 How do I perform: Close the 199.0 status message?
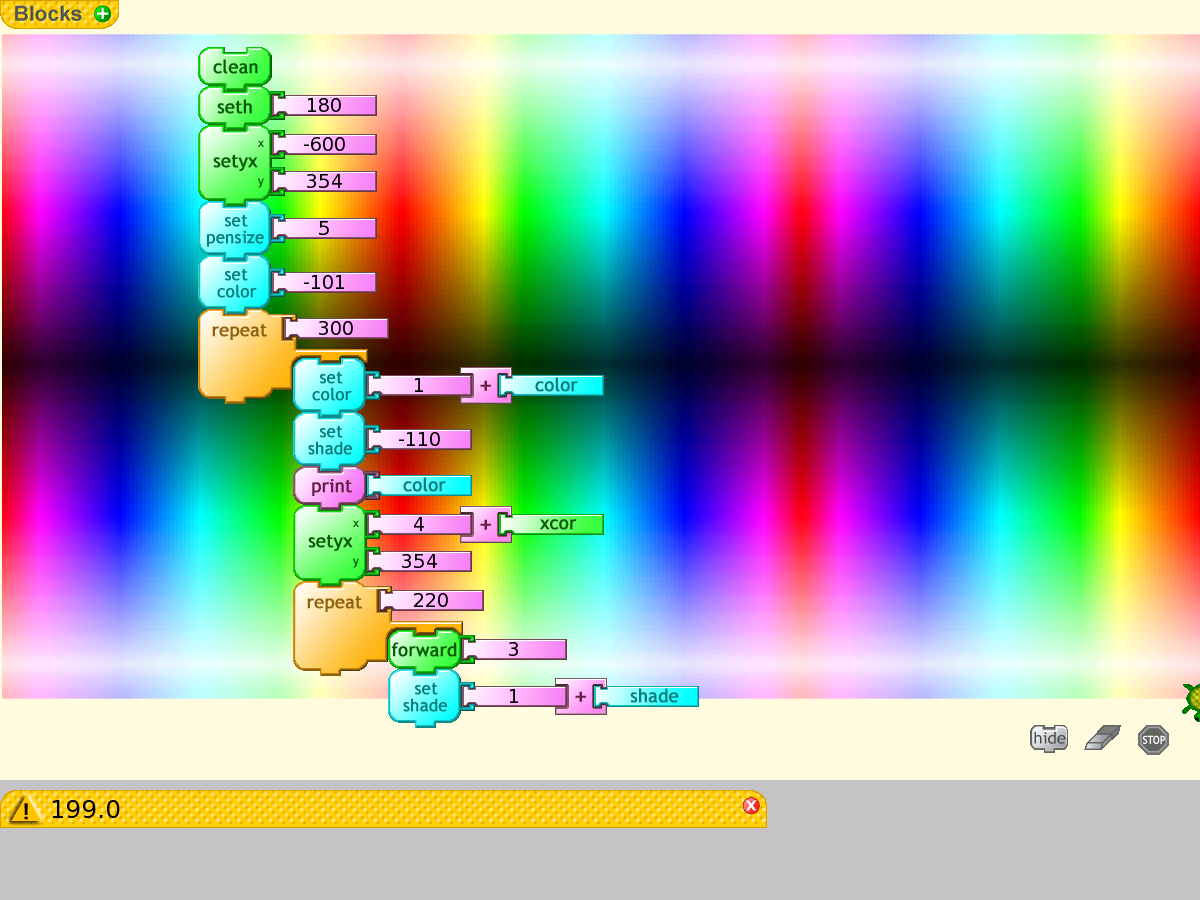751,806
